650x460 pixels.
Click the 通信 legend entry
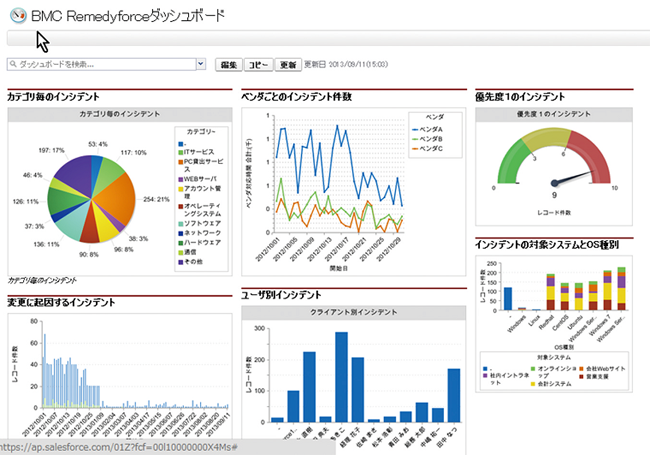(187, 252)
